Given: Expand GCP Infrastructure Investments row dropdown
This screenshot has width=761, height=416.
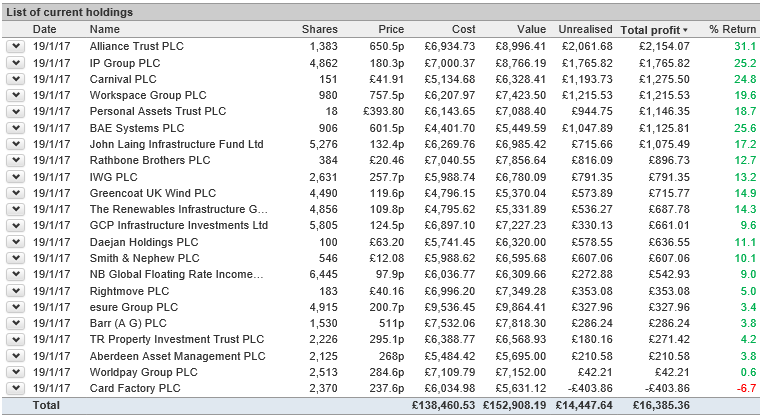Looking at the screenshot, I should pos(16,225).
